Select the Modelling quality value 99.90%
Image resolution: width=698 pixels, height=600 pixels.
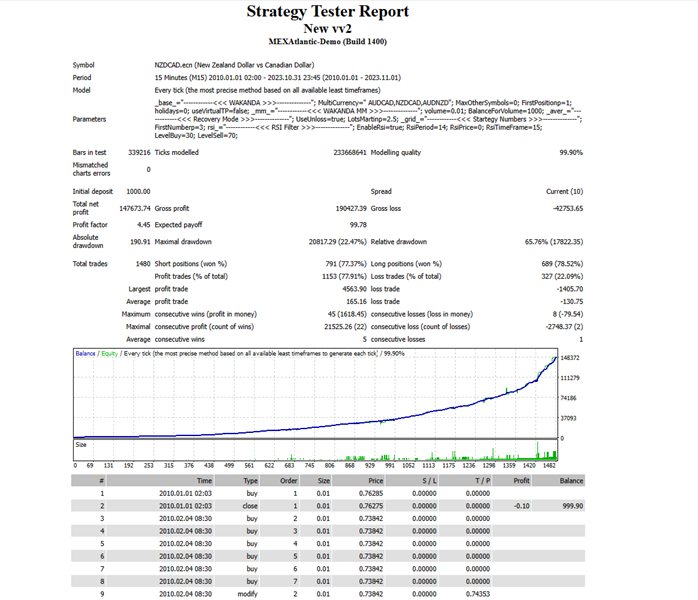(571, 152)
